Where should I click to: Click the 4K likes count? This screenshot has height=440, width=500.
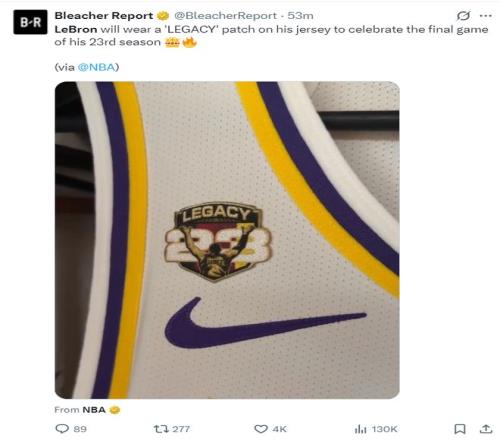click(x=279, y=429)
